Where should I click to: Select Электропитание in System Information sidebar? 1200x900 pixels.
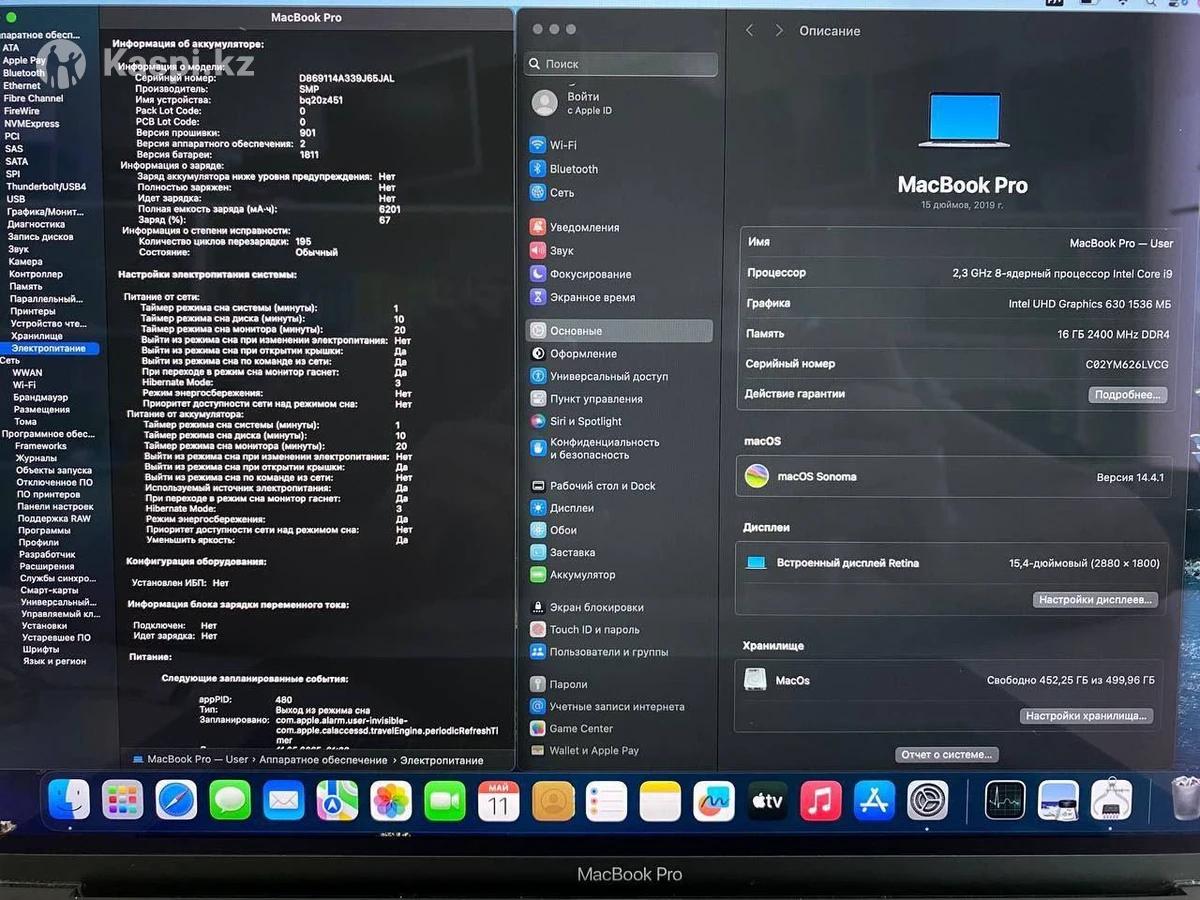pyautogui.click(x=50, y=348)
